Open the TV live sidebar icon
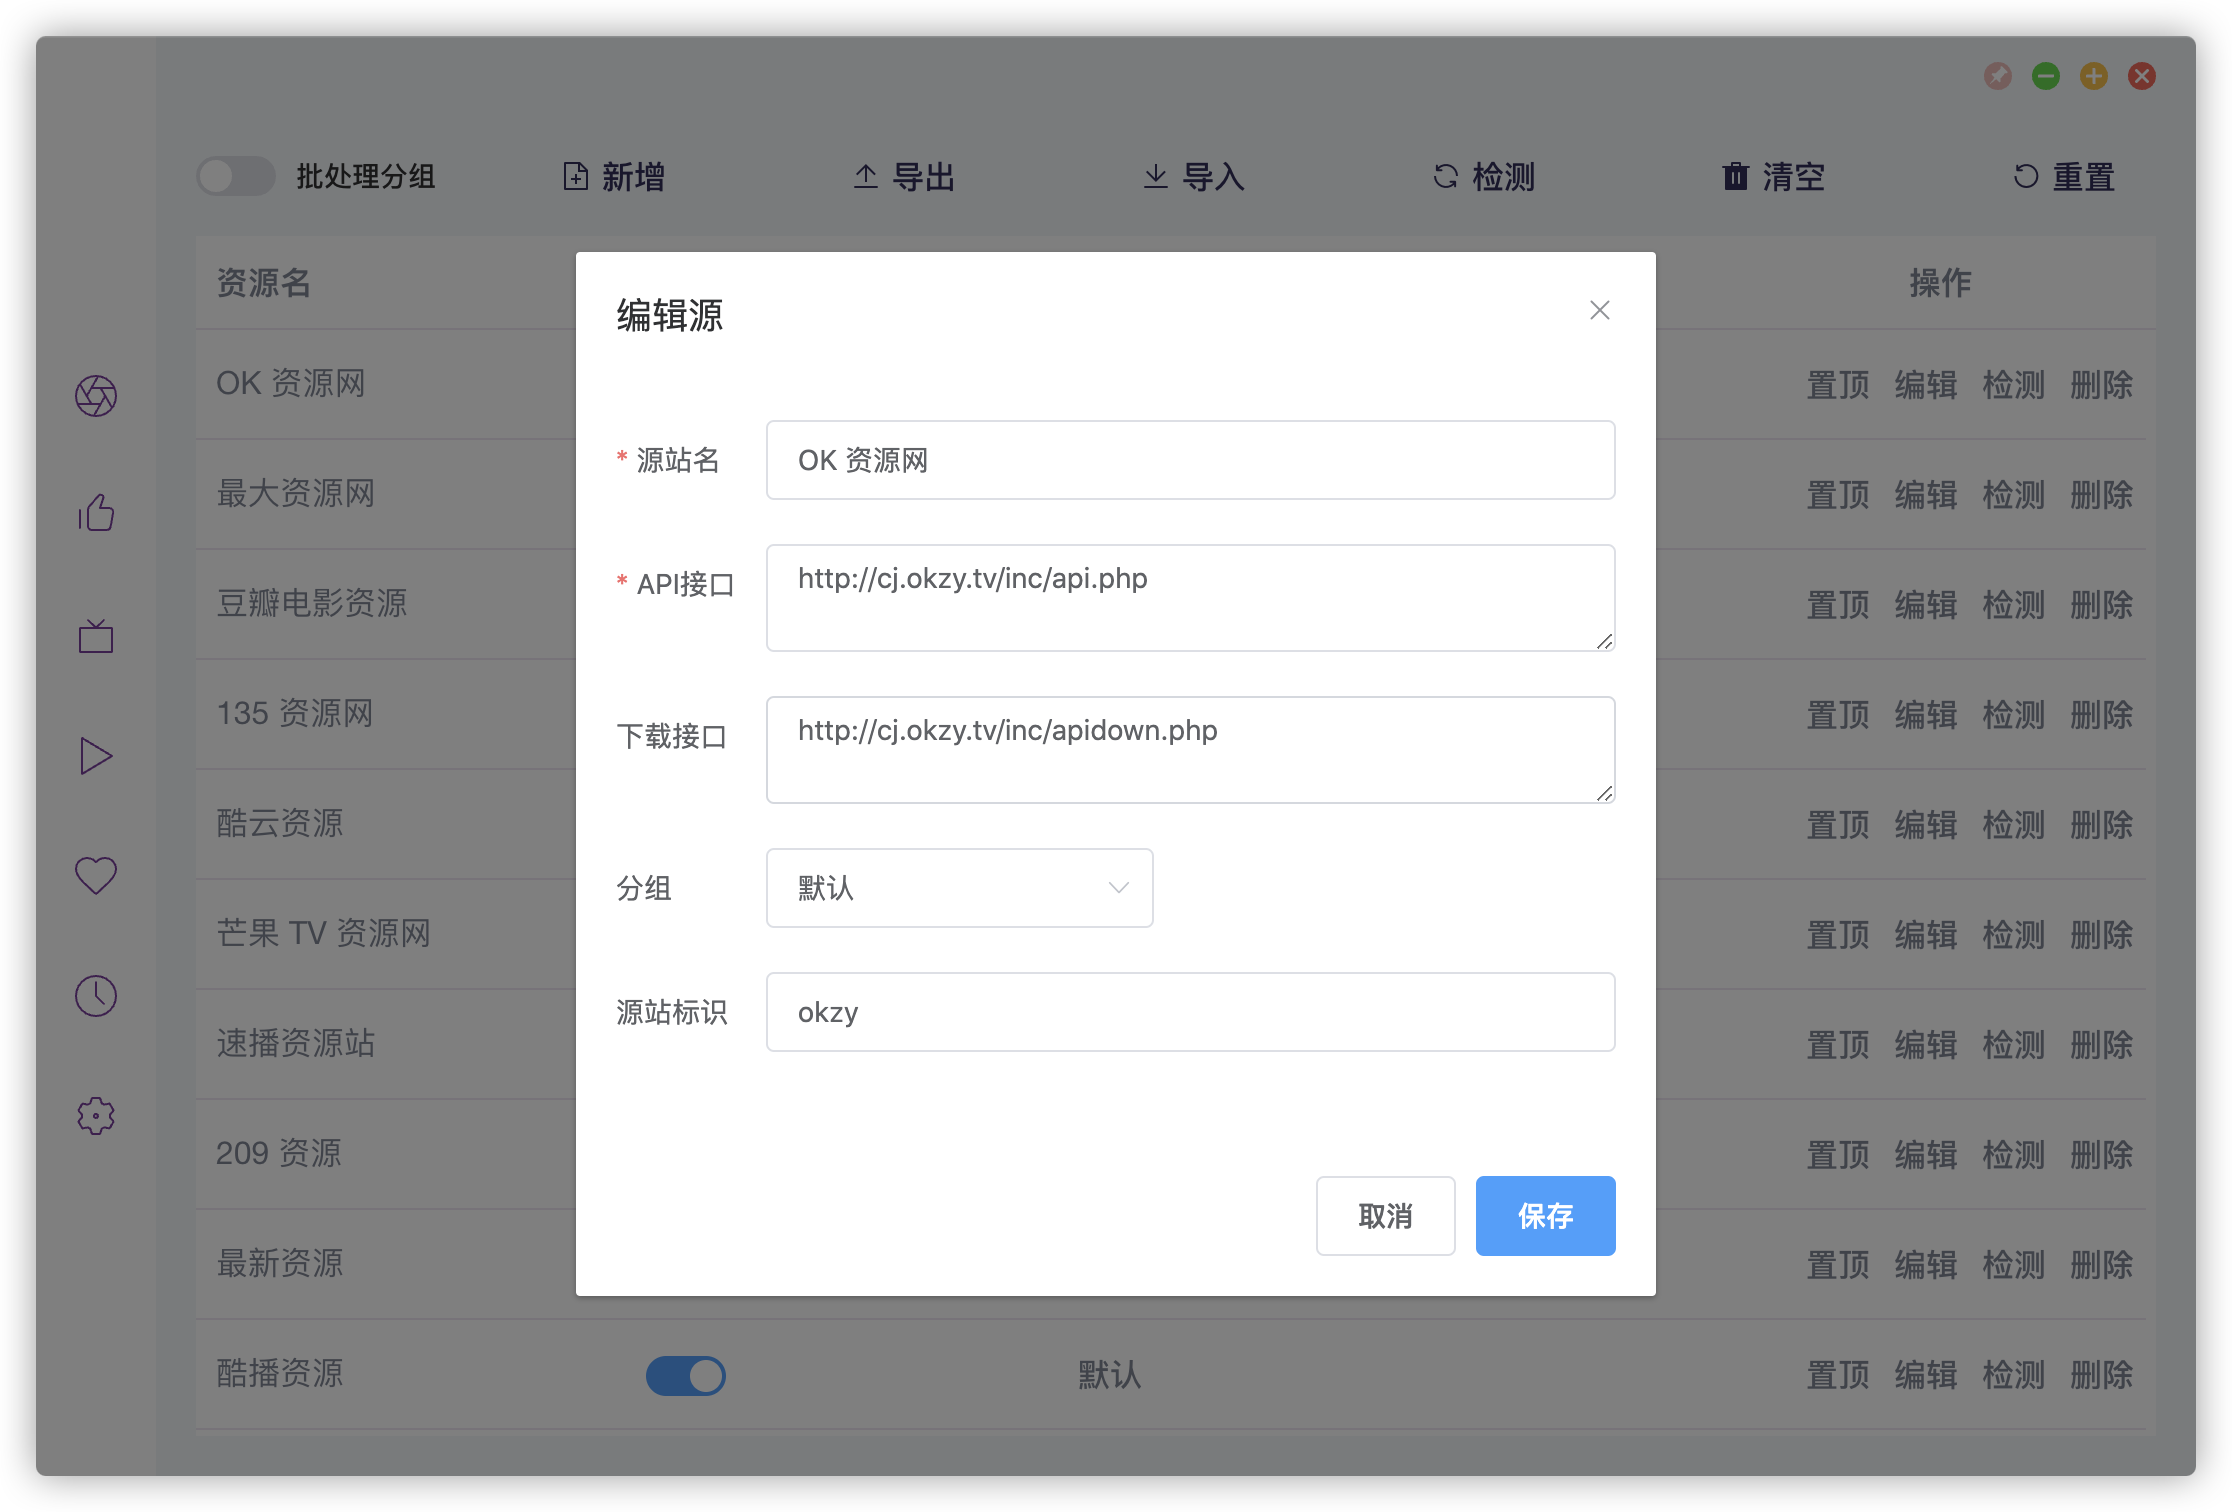 96,636
